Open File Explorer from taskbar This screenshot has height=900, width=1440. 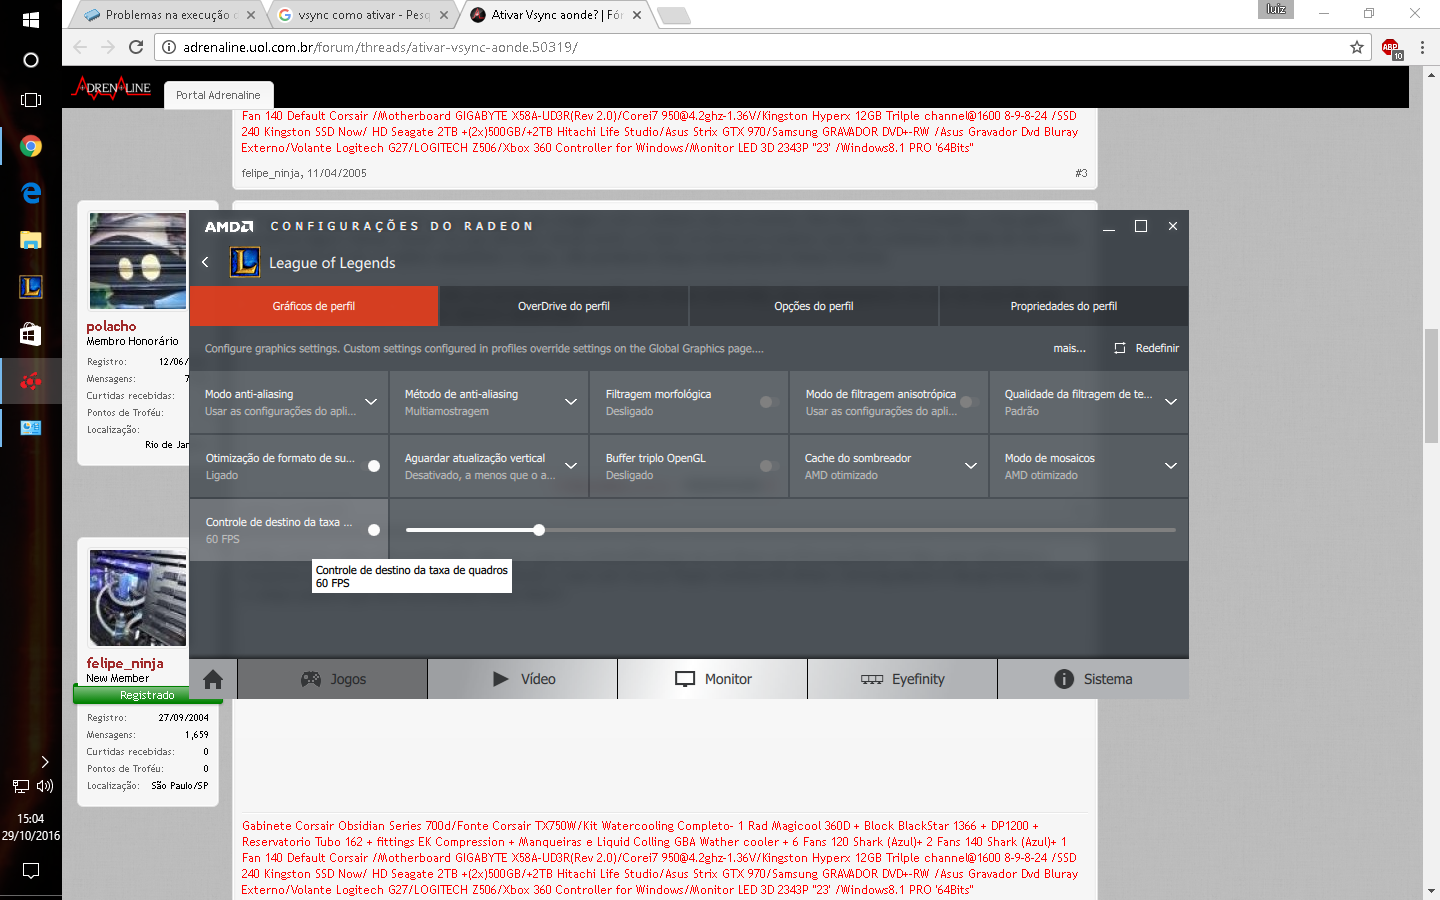pos(31,240)
